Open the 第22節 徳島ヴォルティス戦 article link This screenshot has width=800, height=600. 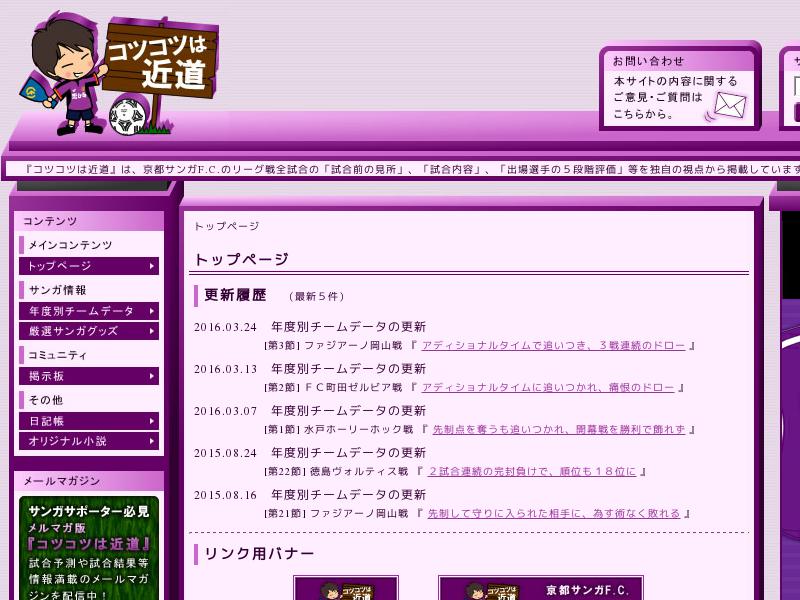point(532,471)
